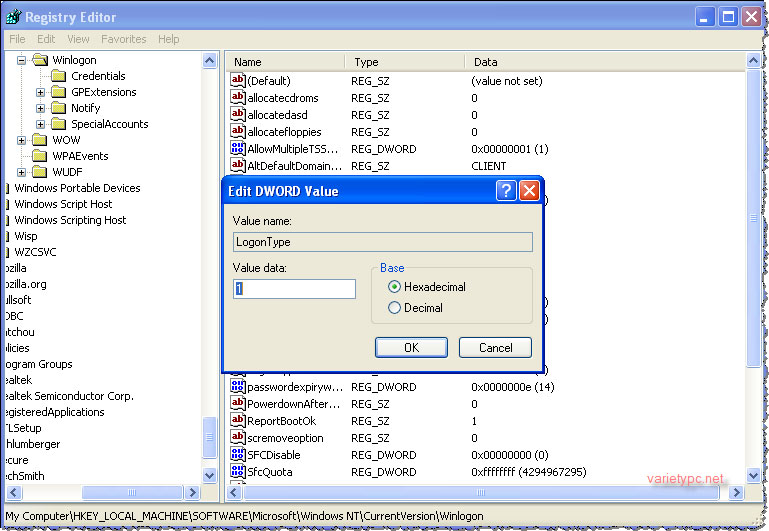Select the ReportBootOk string value icon
The image size is (769, 531).
(237, 421)
